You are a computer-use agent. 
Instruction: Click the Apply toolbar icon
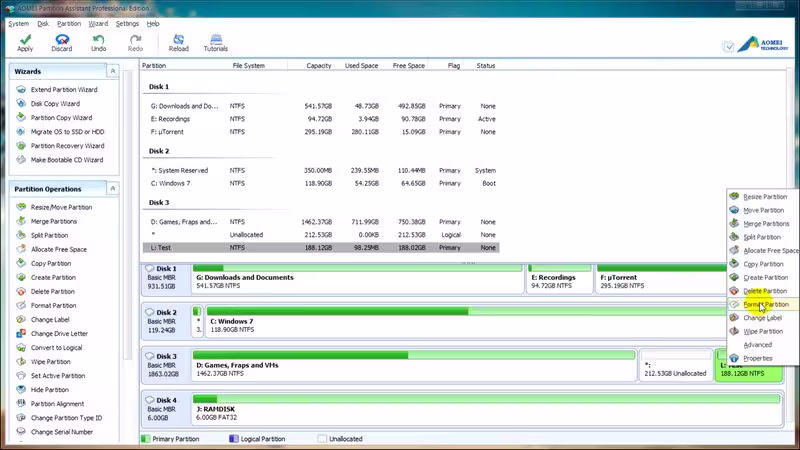tap(25, 43)
